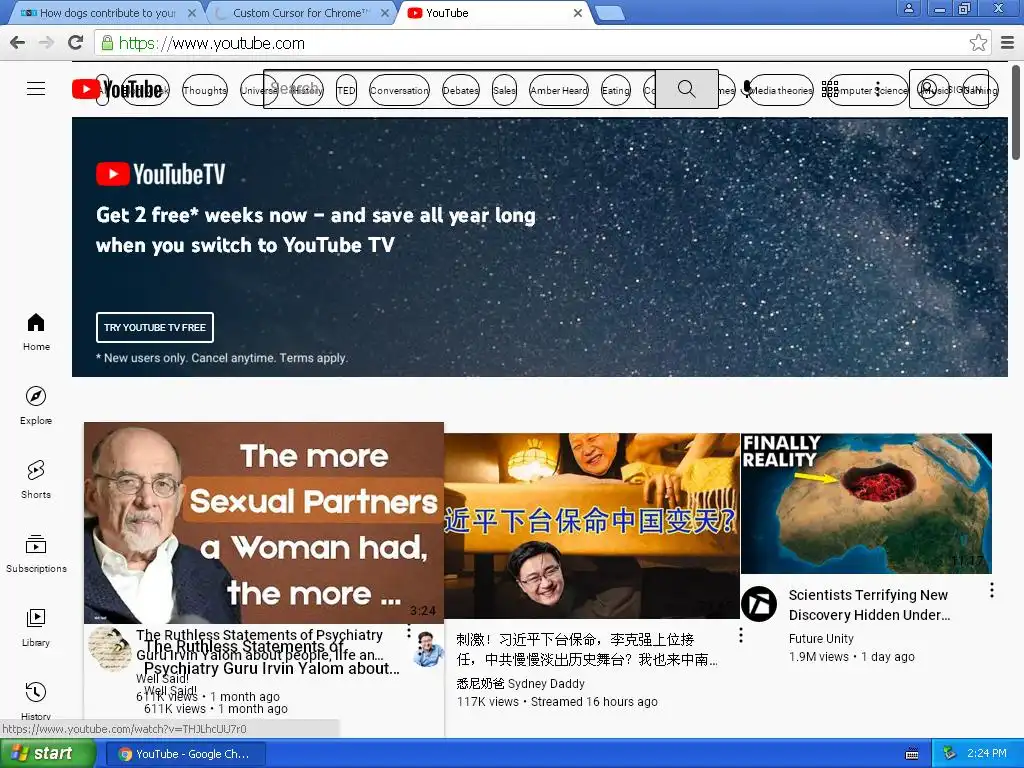1024x768 pixels.
Task: Open History in sidebar
Action: coord(36,700)
